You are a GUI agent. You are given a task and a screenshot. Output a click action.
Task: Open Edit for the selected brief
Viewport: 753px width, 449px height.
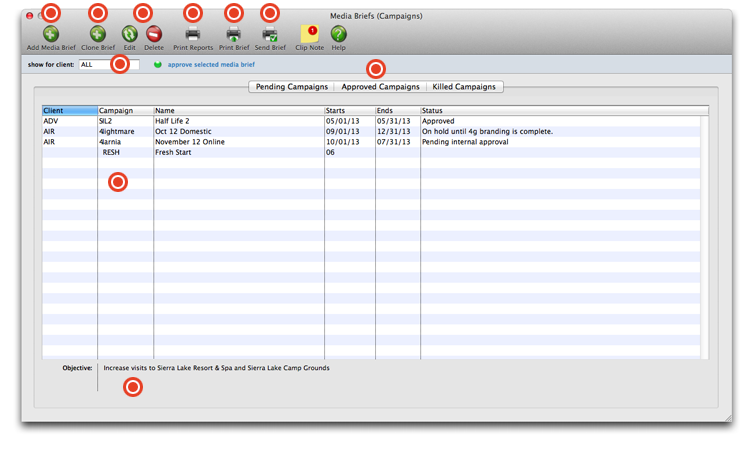130,33
